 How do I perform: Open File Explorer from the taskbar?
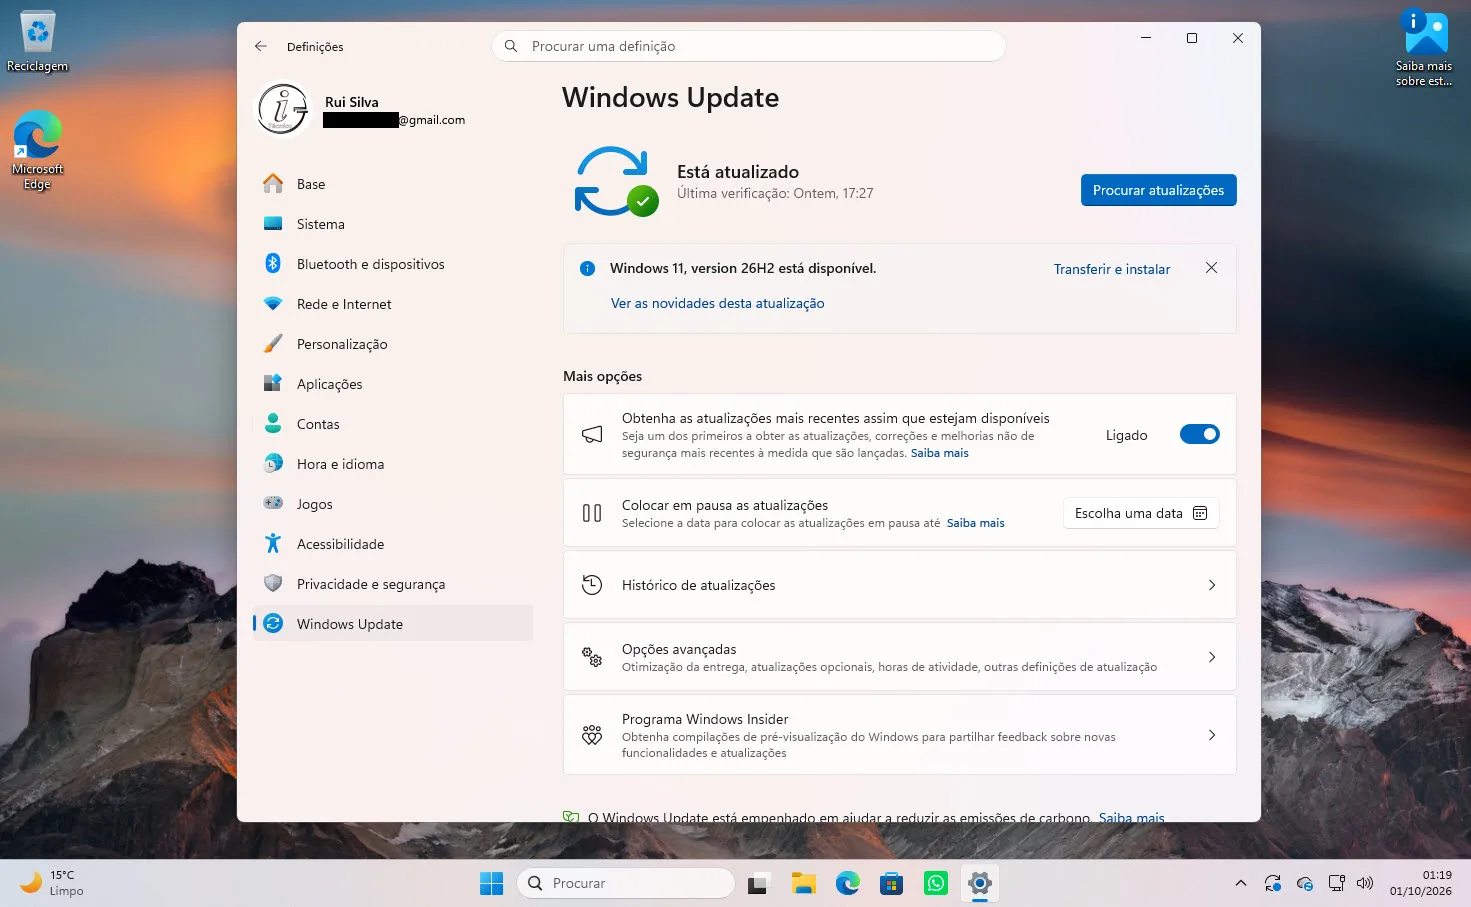(804, 883)
